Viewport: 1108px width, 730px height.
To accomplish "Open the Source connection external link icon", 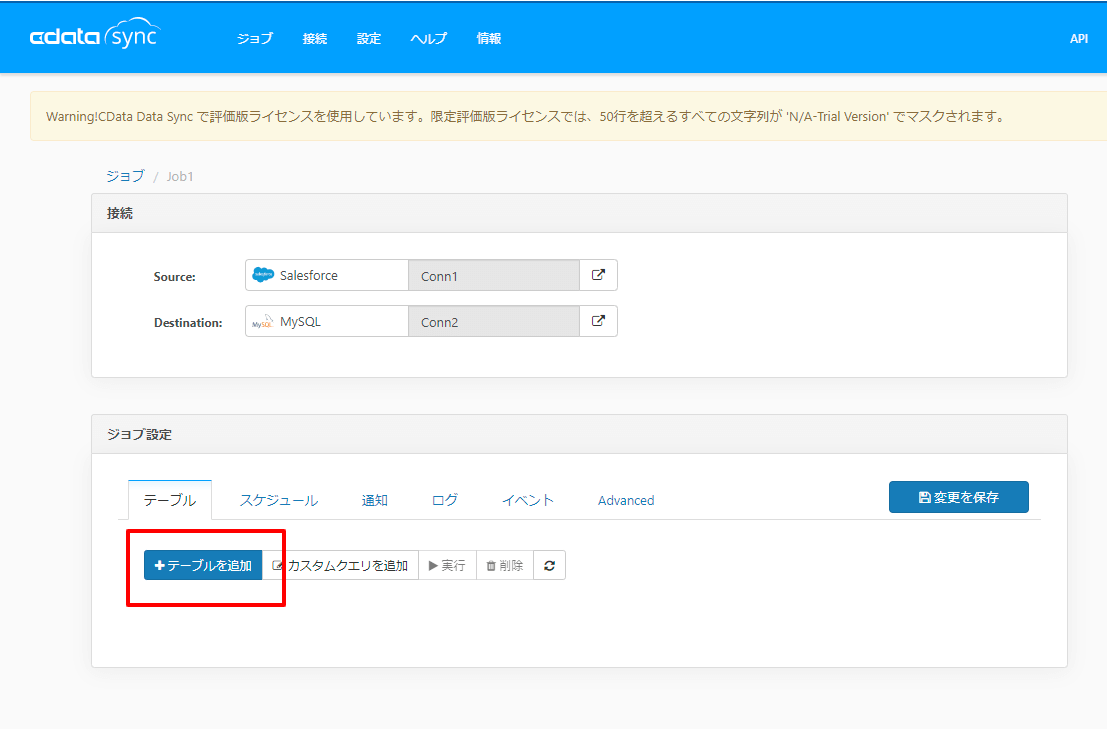I will coord(599,275).
